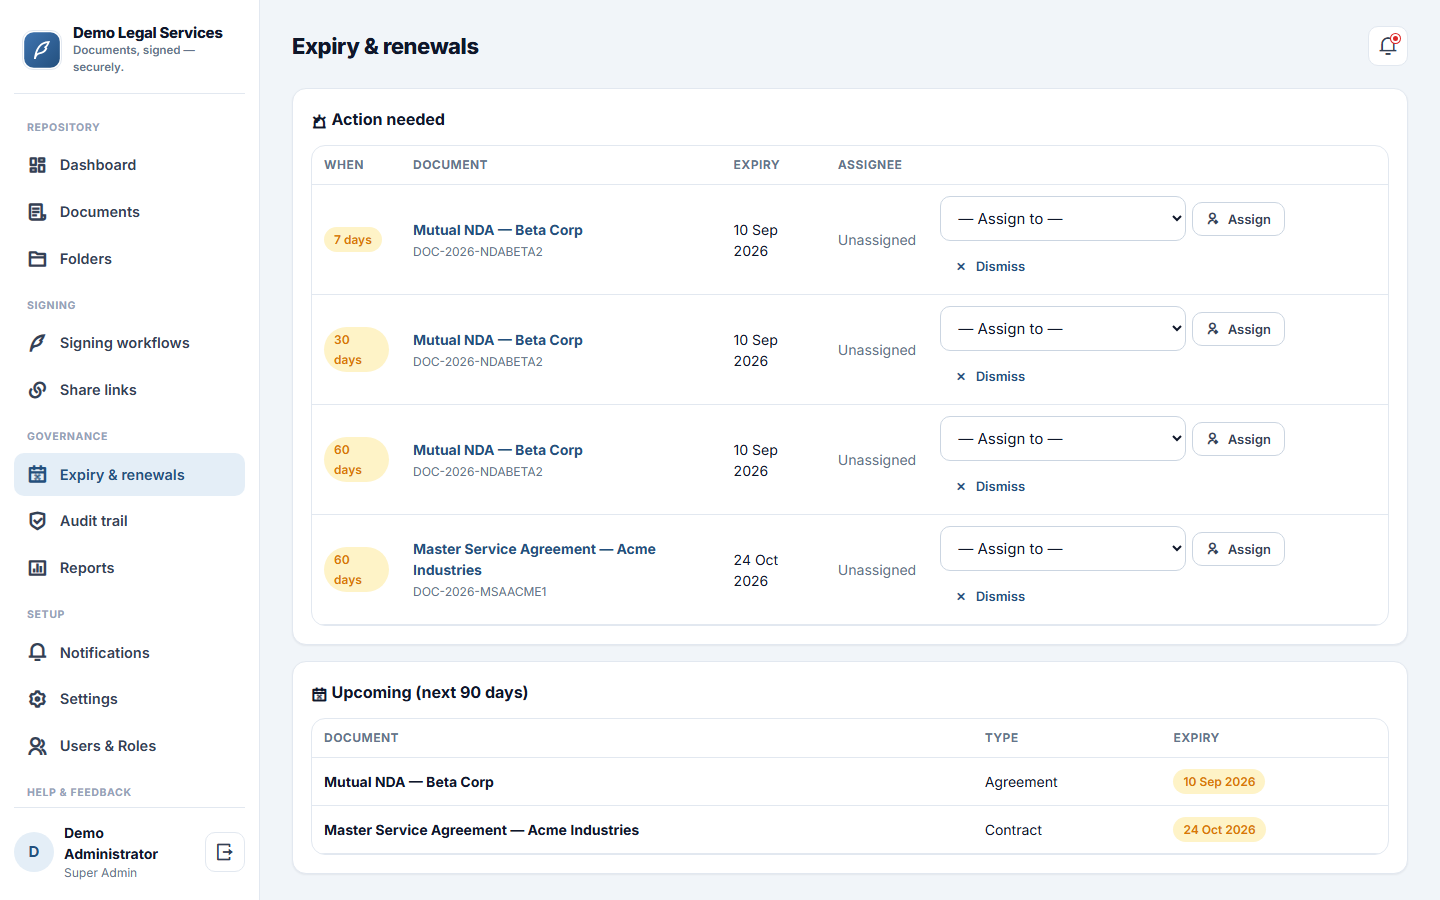Click the Notifications bell icon in sidebar
1440x900 pixels.
pos(38,653)
